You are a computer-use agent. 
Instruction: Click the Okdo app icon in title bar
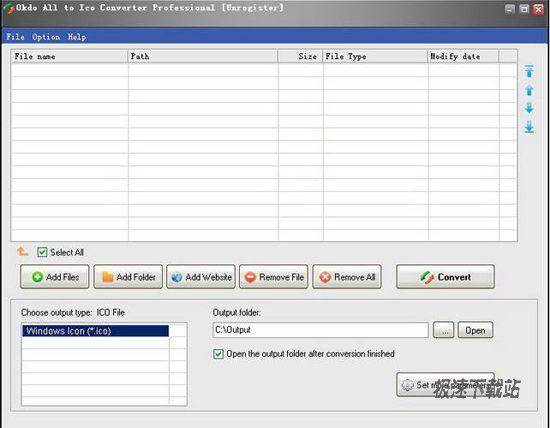coord(9,9)
